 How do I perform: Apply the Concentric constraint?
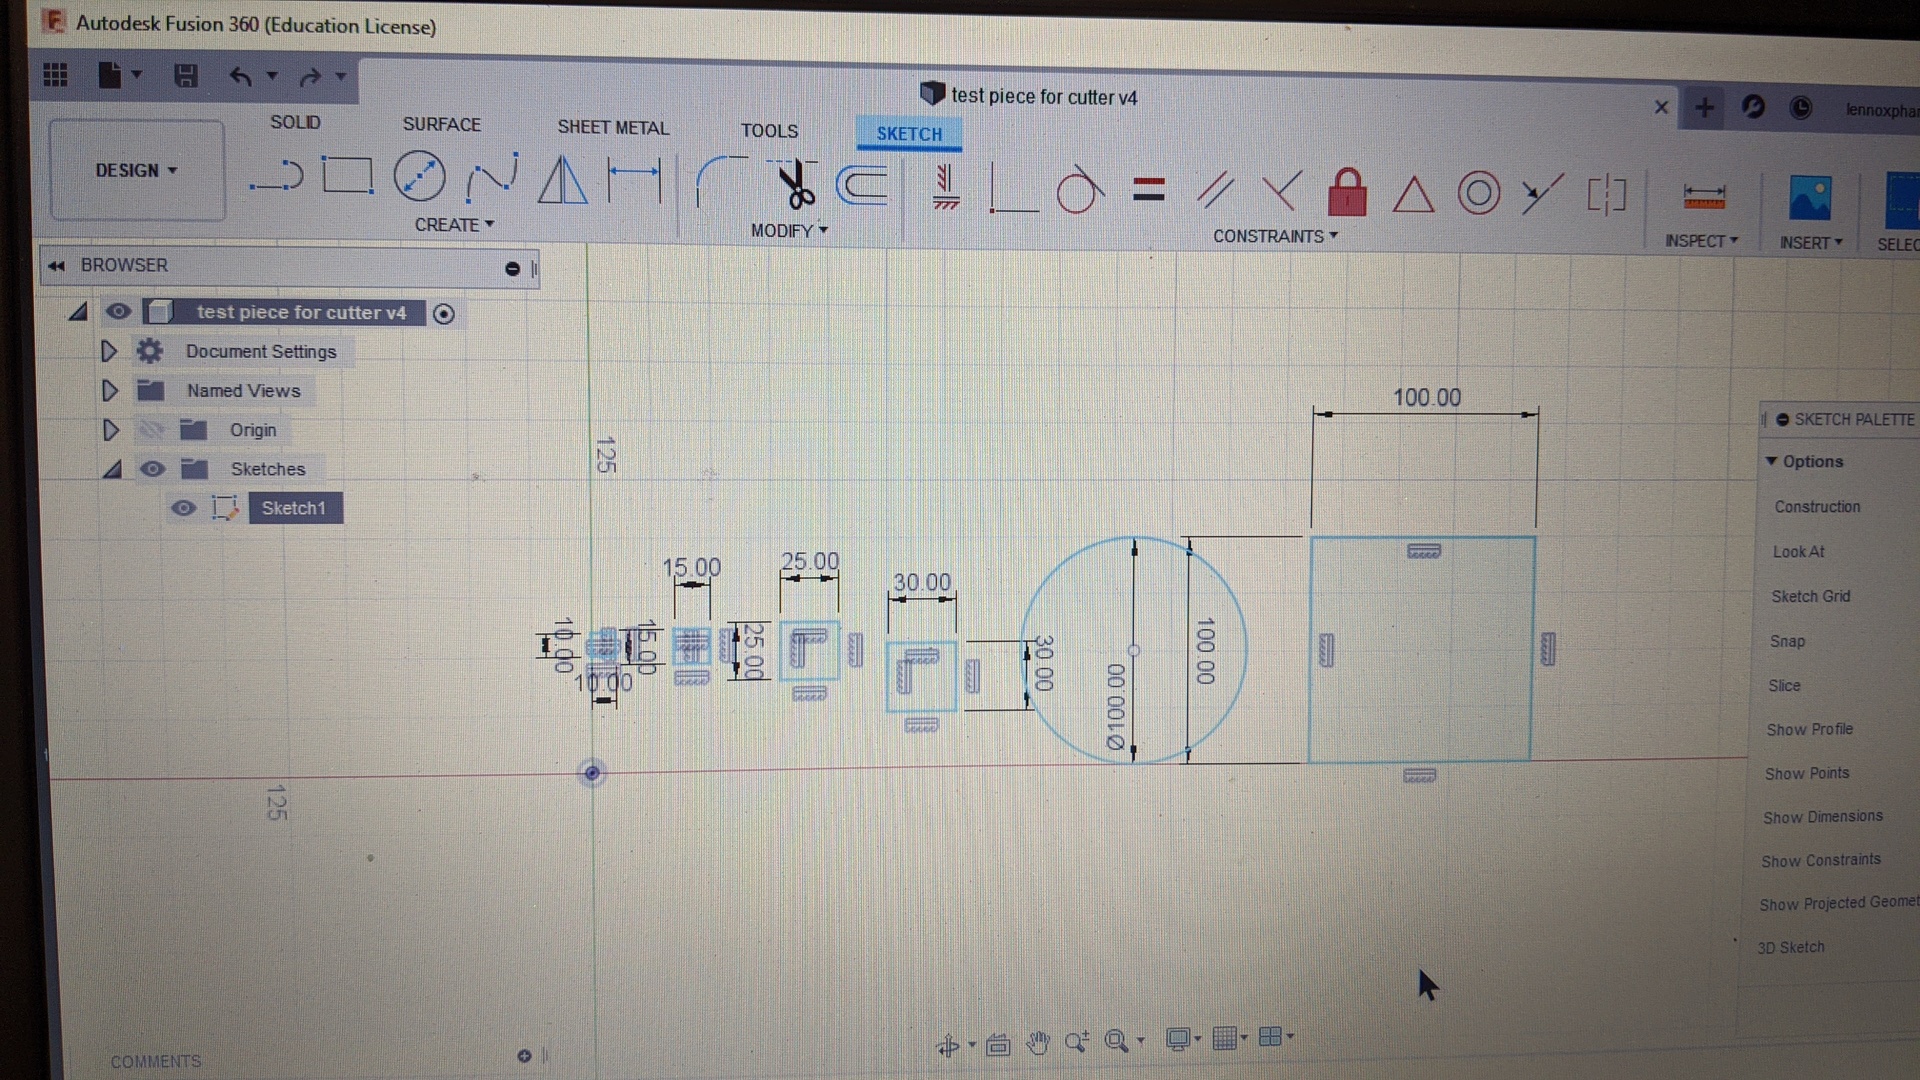tap(1478, 193)
